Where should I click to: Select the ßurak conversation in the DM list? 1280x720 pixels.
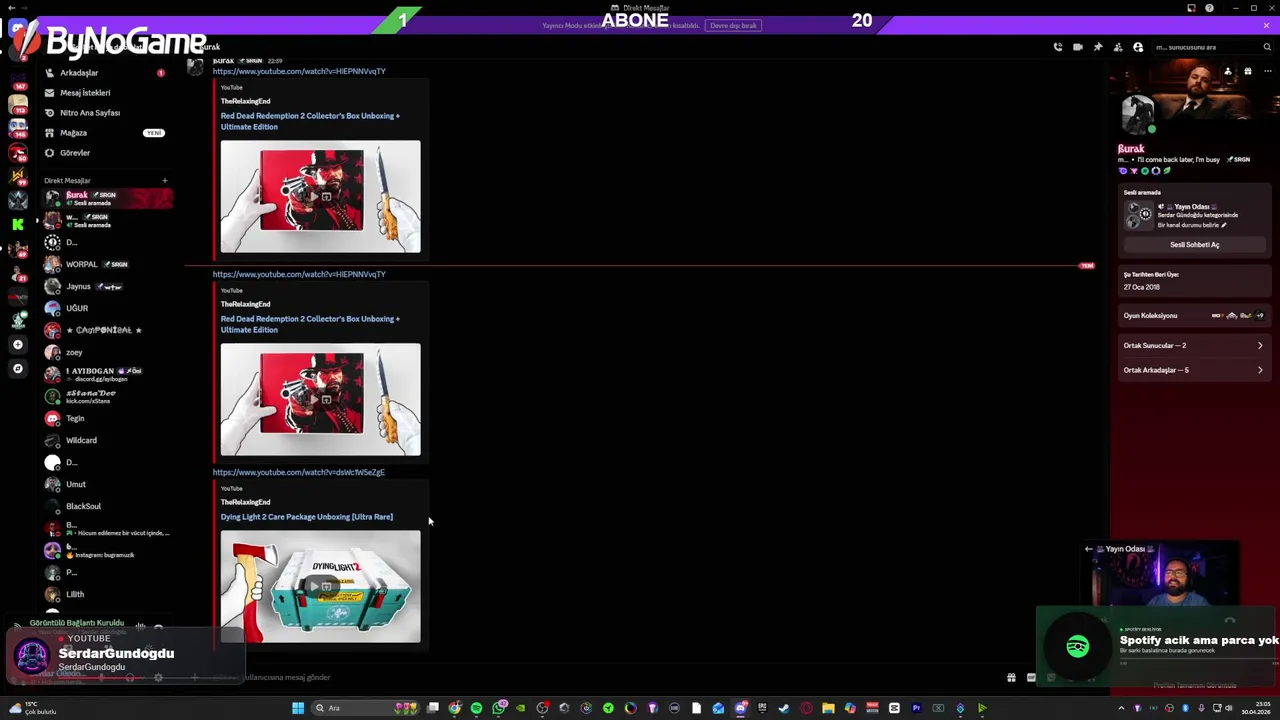pyautogui.click(x=105, y=198)
